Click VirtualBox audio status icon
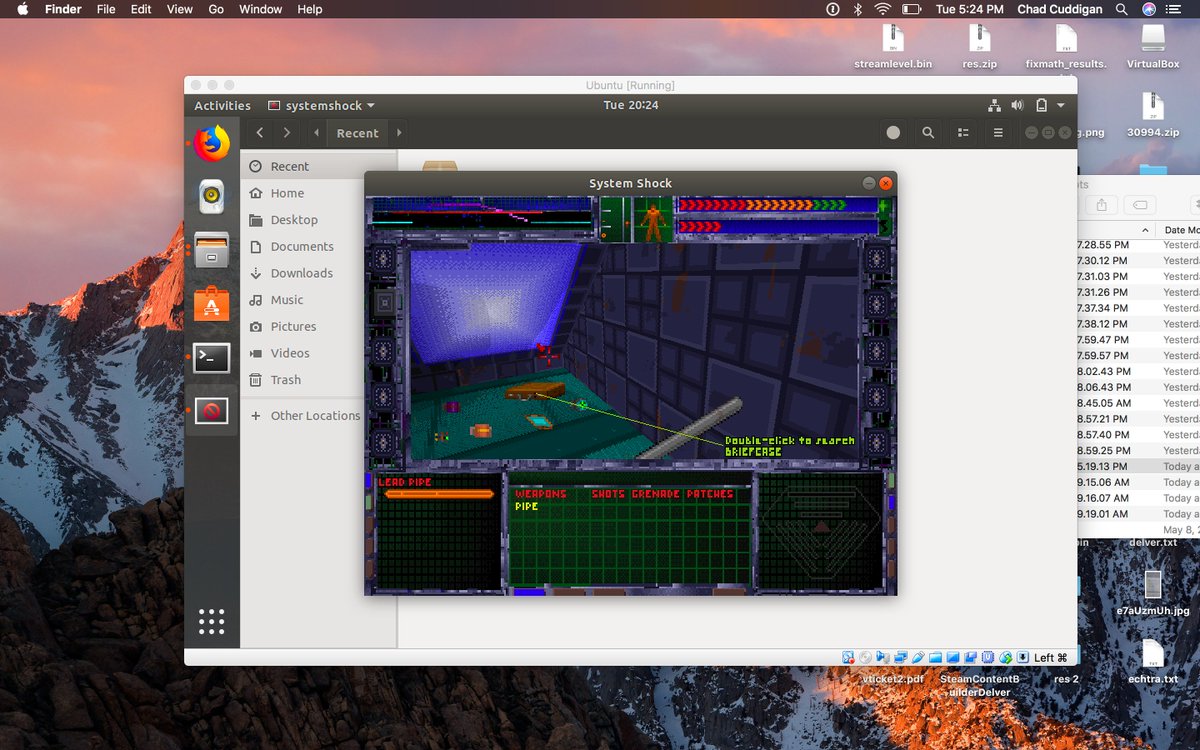Viewport: 1200px width, 750px height. tap(883, 657)
